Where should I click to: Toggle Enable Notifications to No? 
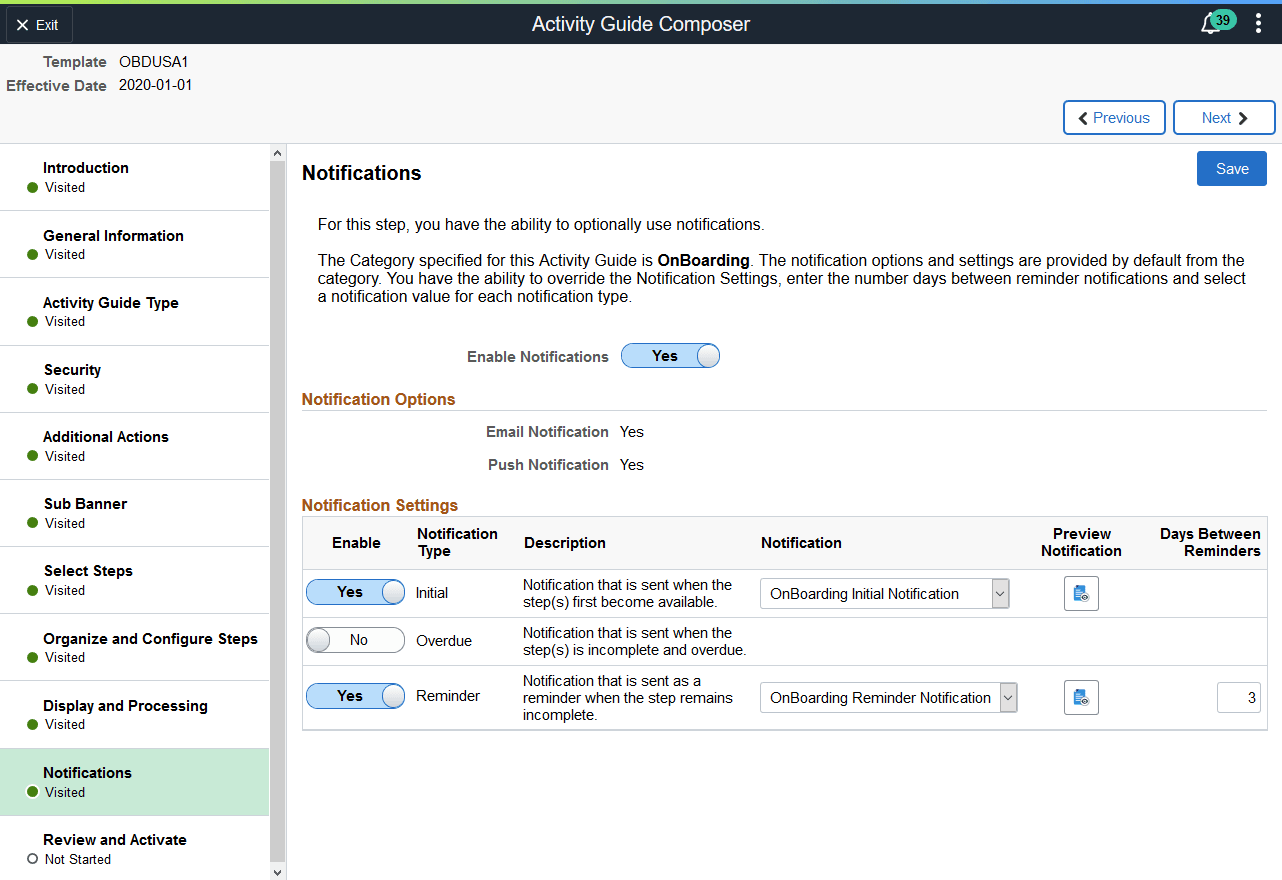pos(670,355)
